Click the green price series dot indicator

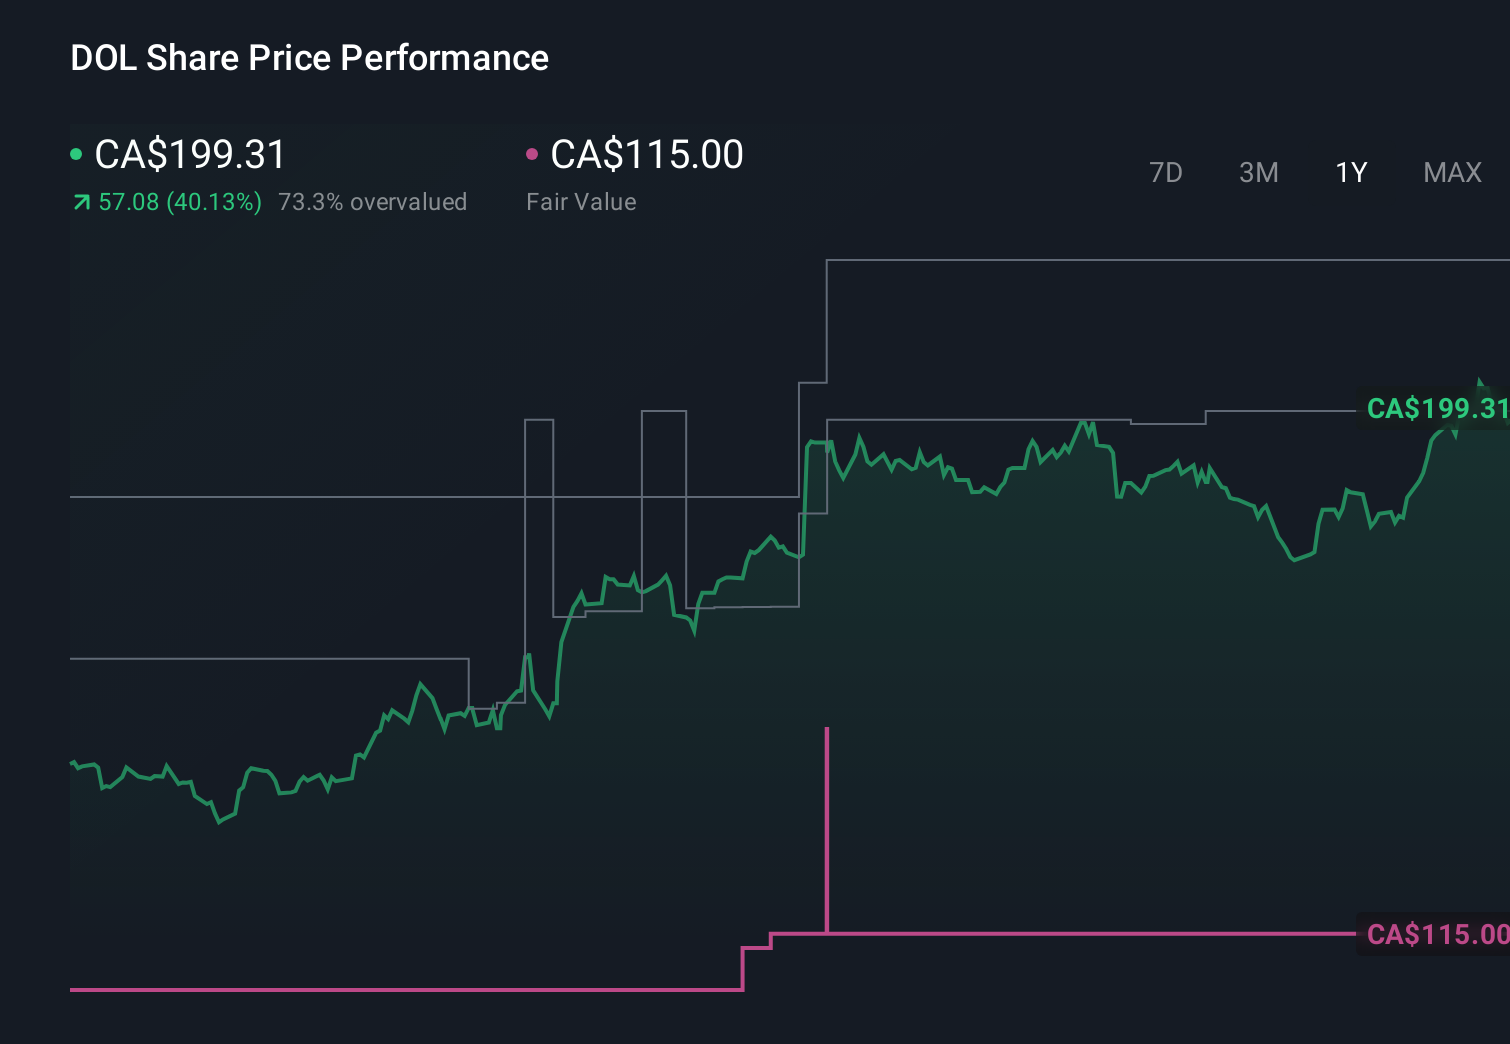click(76, 152)
